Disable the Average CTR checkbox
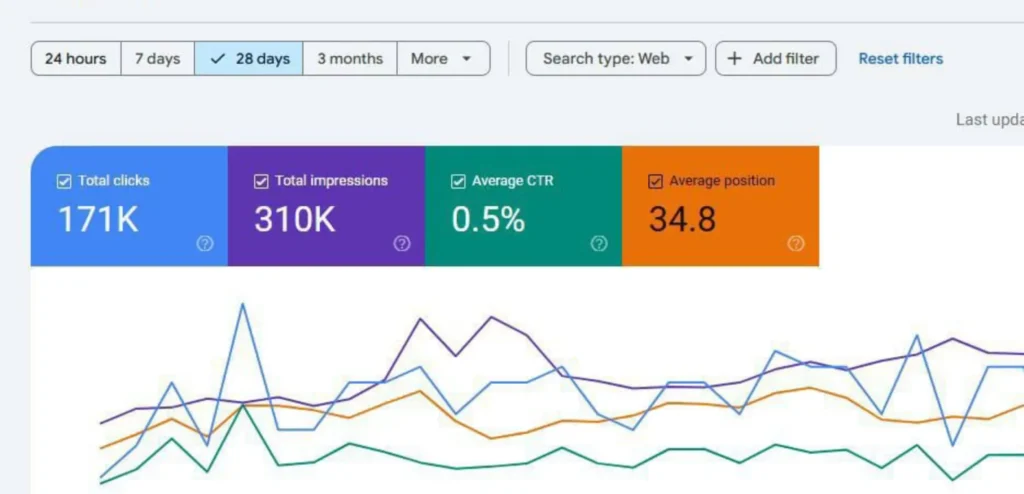Viewport: 1024px width, 494px height. (458, 181)
